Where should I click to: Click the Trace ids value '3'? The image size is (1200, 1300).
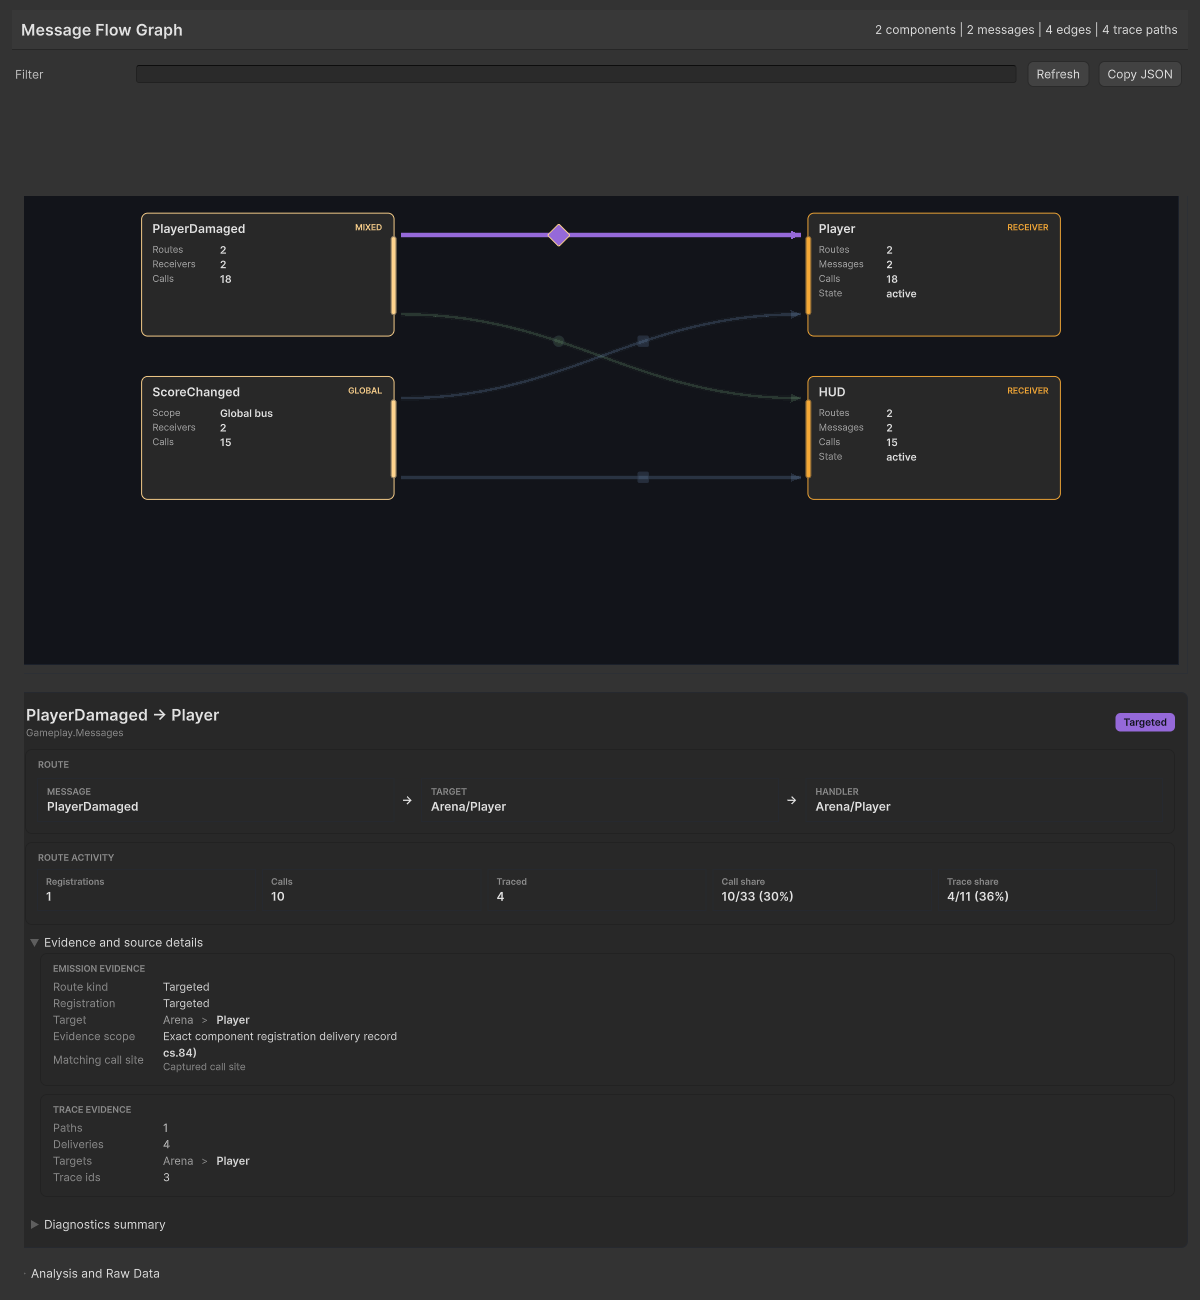[166, 1177]
